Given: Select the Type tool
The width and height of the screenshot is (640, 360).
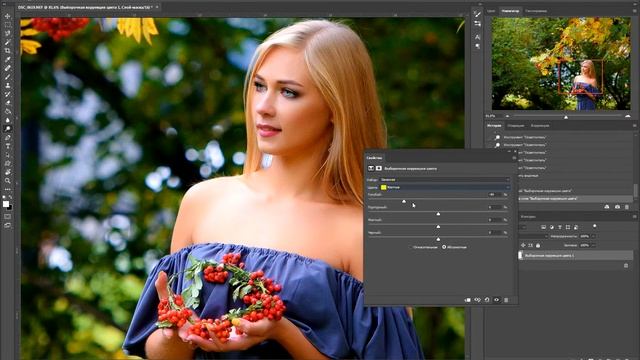Looking at the screenshot, I should click(7, 146).
